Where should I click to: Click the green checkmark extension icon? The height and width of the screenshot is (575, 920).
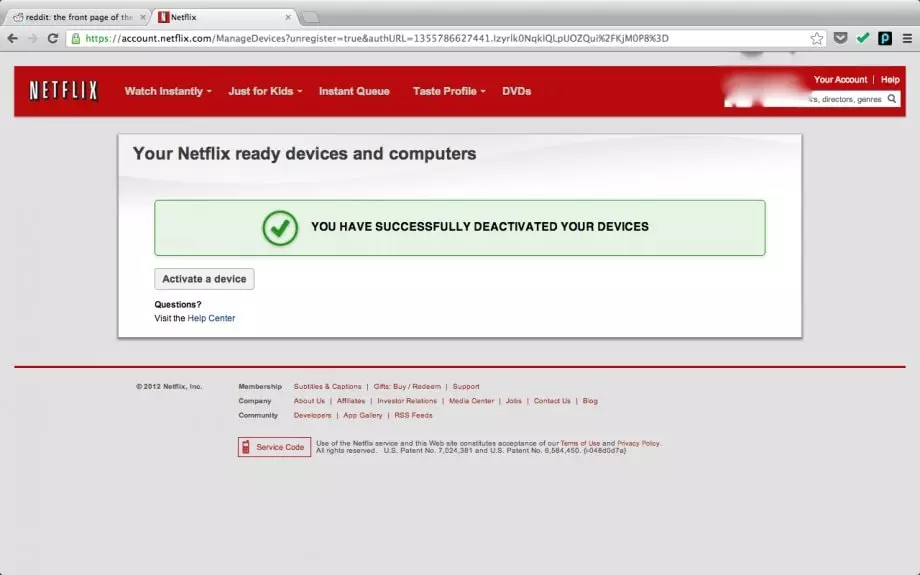[x=863, y=39]
